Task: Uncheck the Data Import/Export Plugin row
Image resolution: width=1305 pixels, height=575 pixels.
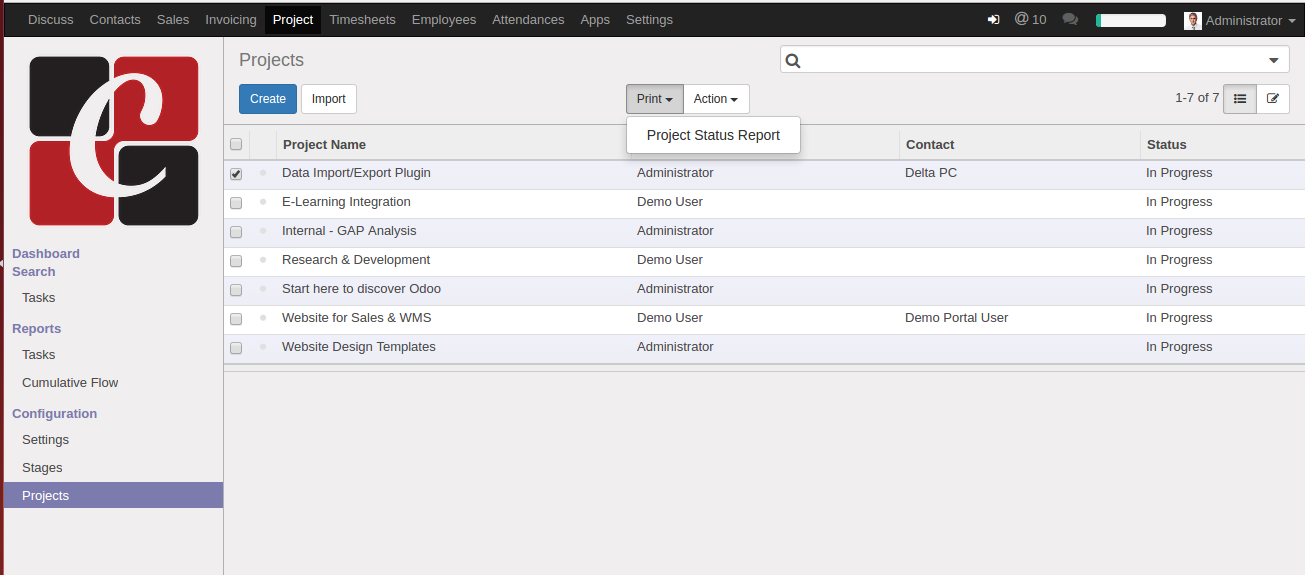Action: click(x=236, y=174)
